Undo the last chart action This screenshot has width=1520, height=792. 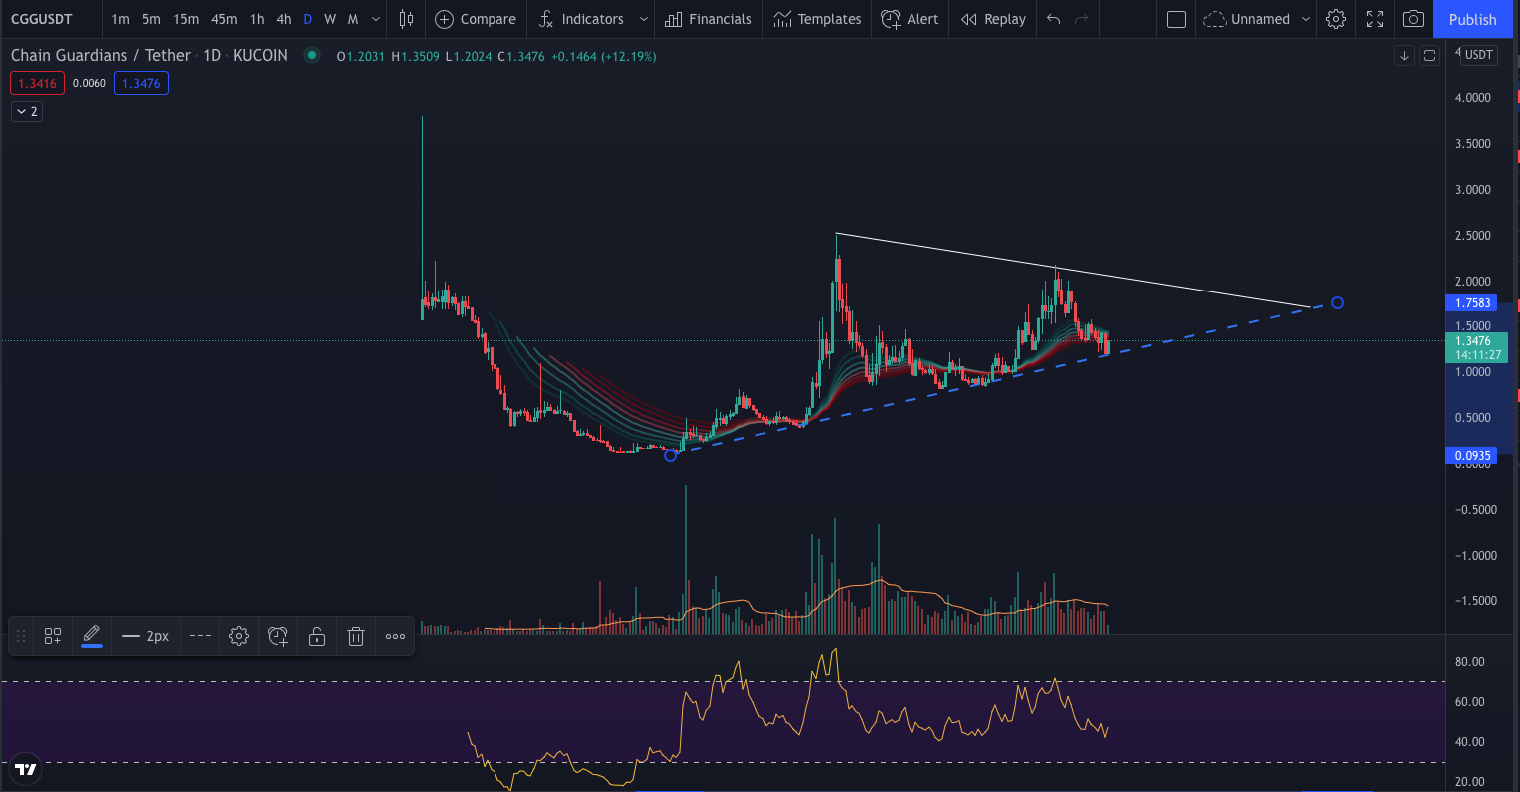click(x=1053, y=19)
